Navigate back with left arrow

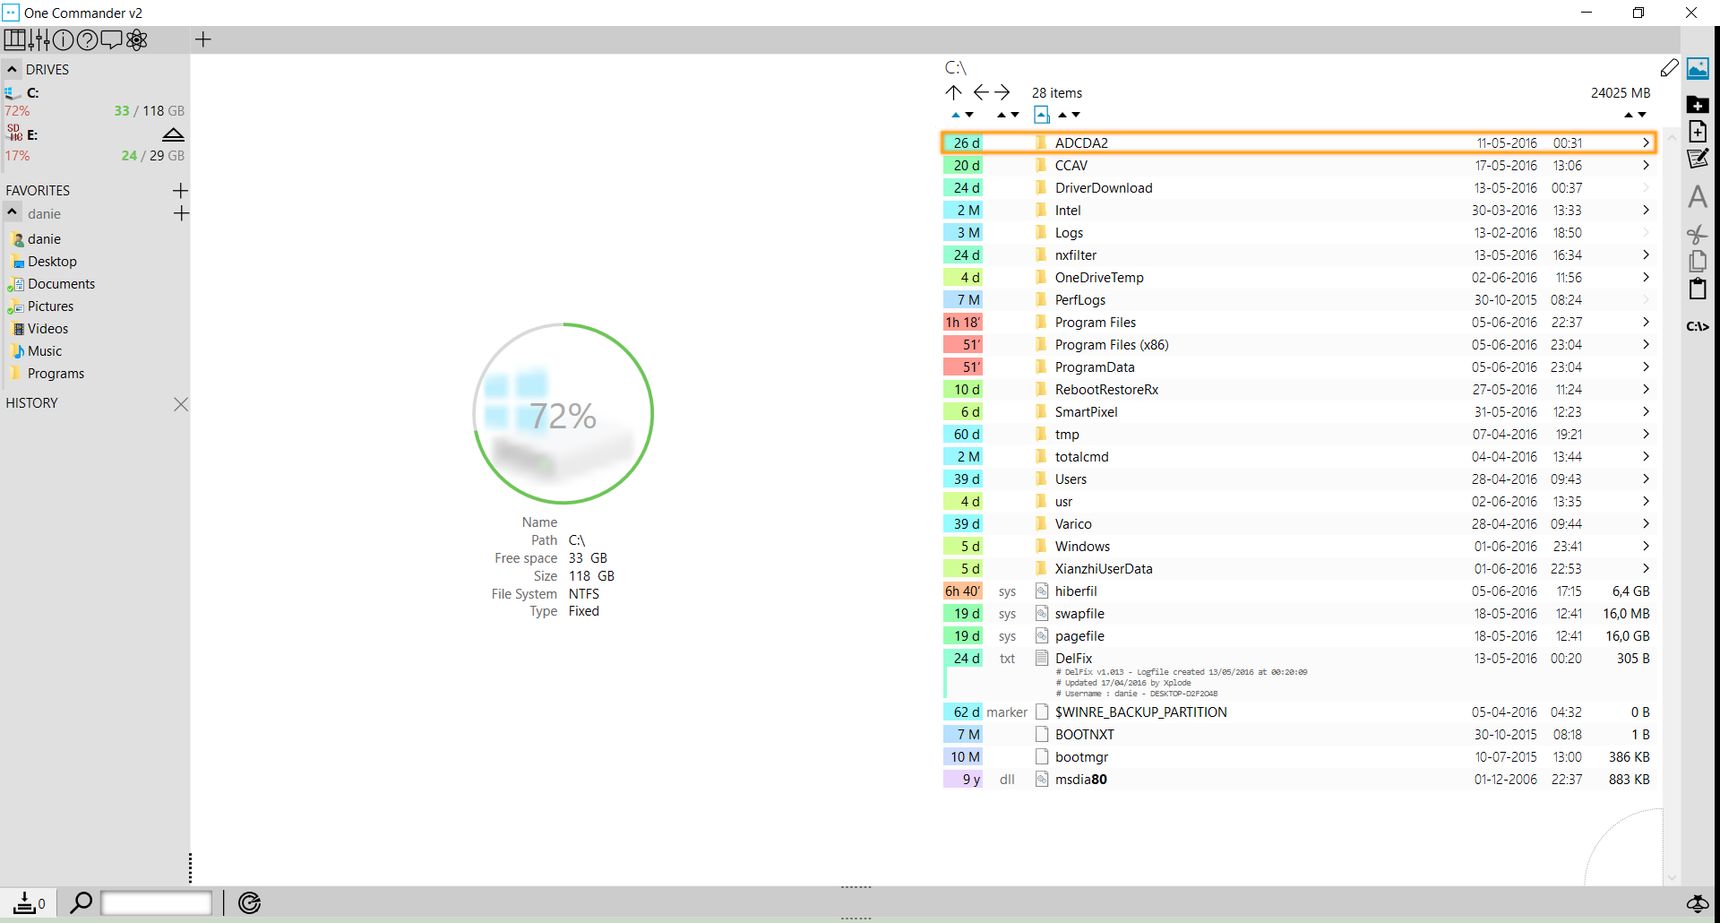tap(980, 92)
